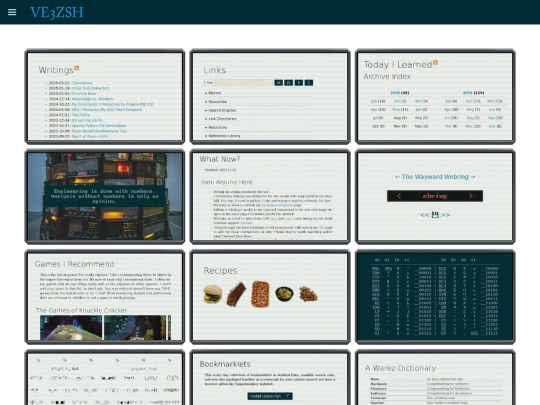The height and width of the screenshot is (405, 540).
Task: Click the Archive Index heading
Action: click(387, 76)
